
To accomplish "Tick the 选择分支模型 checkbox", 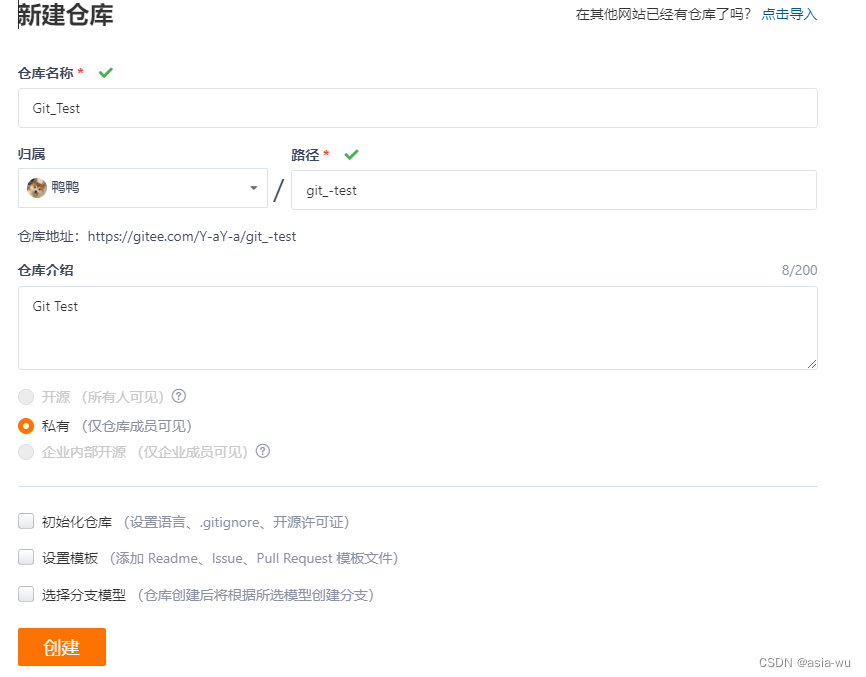I will [26, 594].
